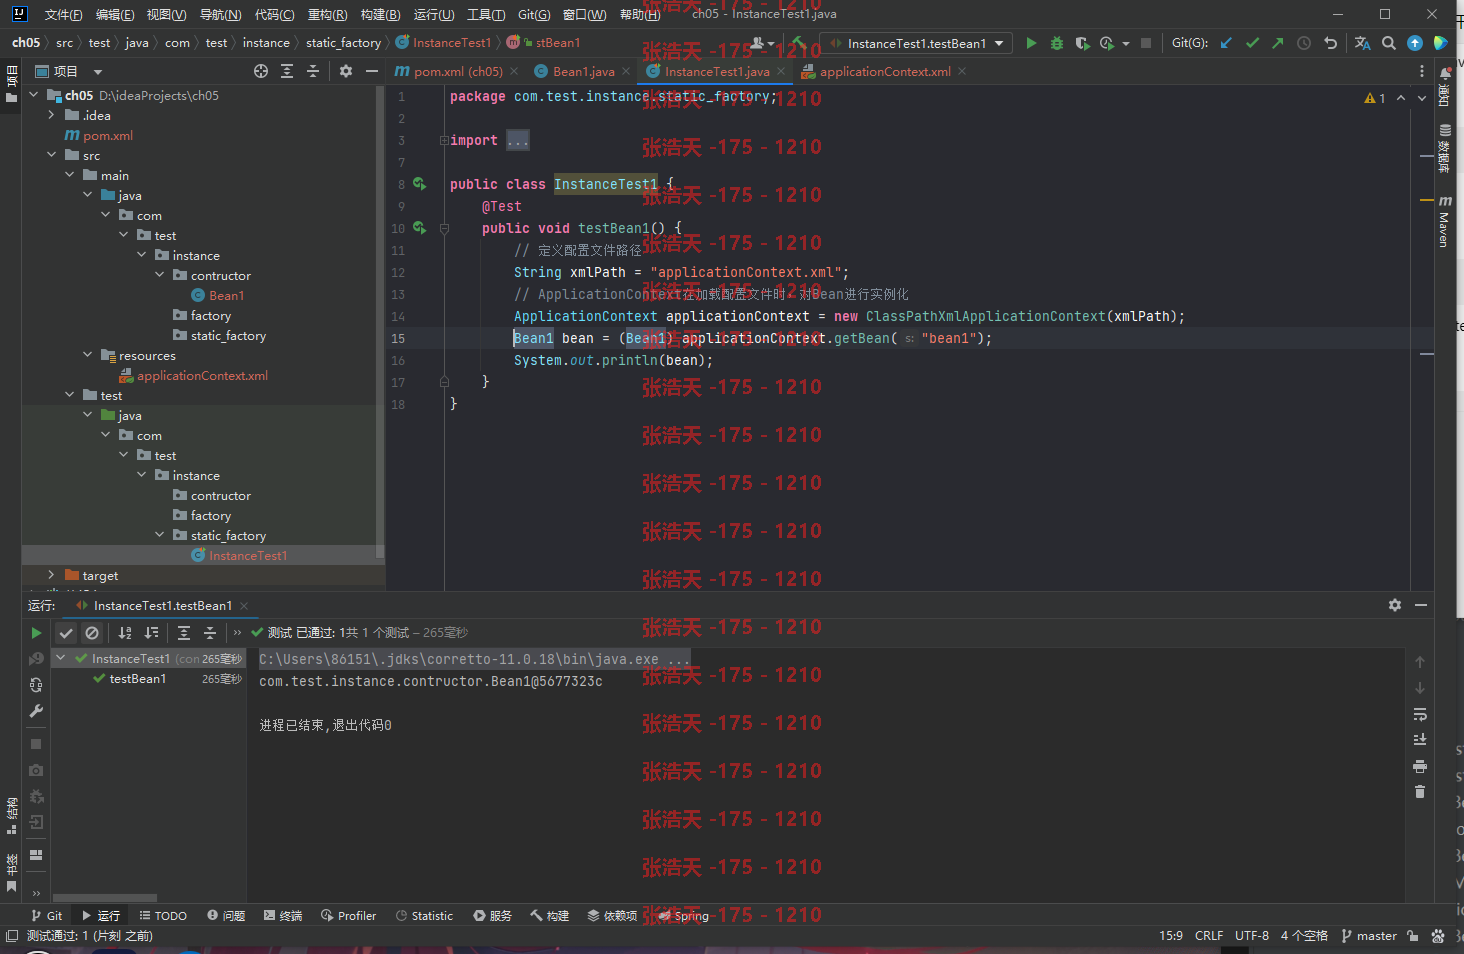The image size is (1464, 954).
Task: Expand all nodes in project panel
Action: (287, 71)
